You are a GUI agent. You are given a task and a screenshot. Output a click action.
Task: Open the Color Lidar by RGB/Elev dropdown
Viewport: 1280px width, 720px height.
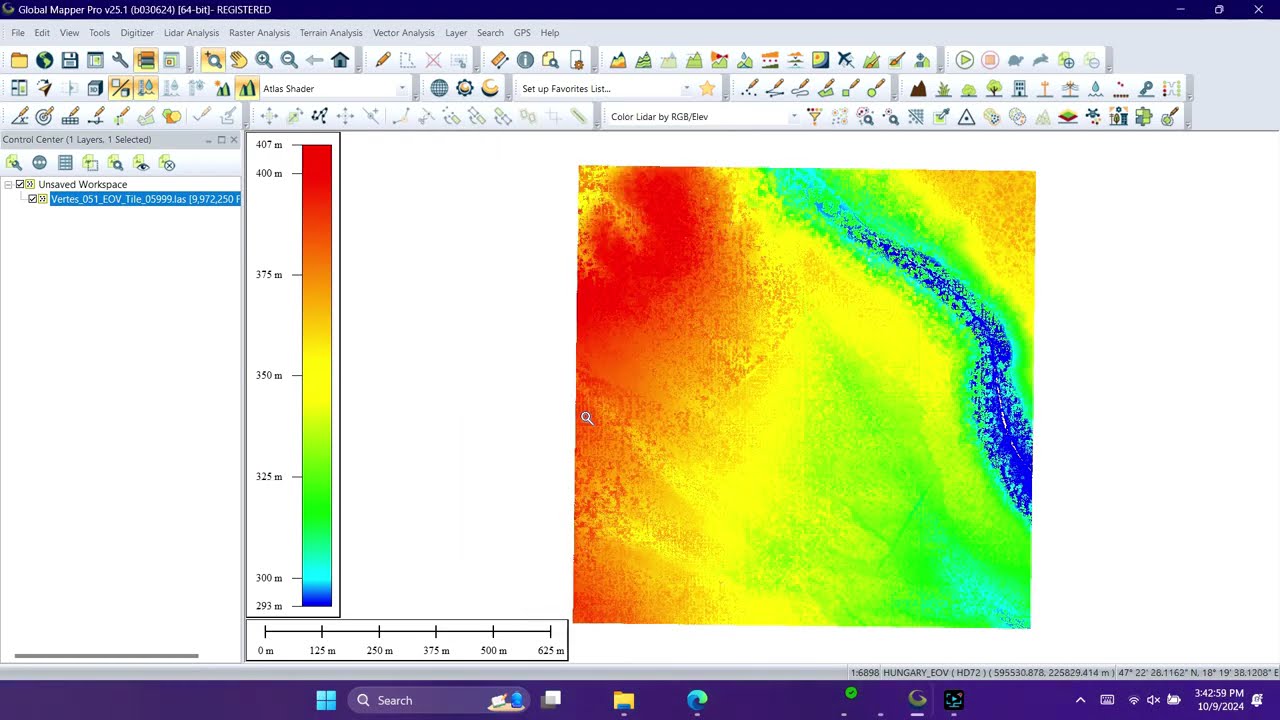click(794, 117)
